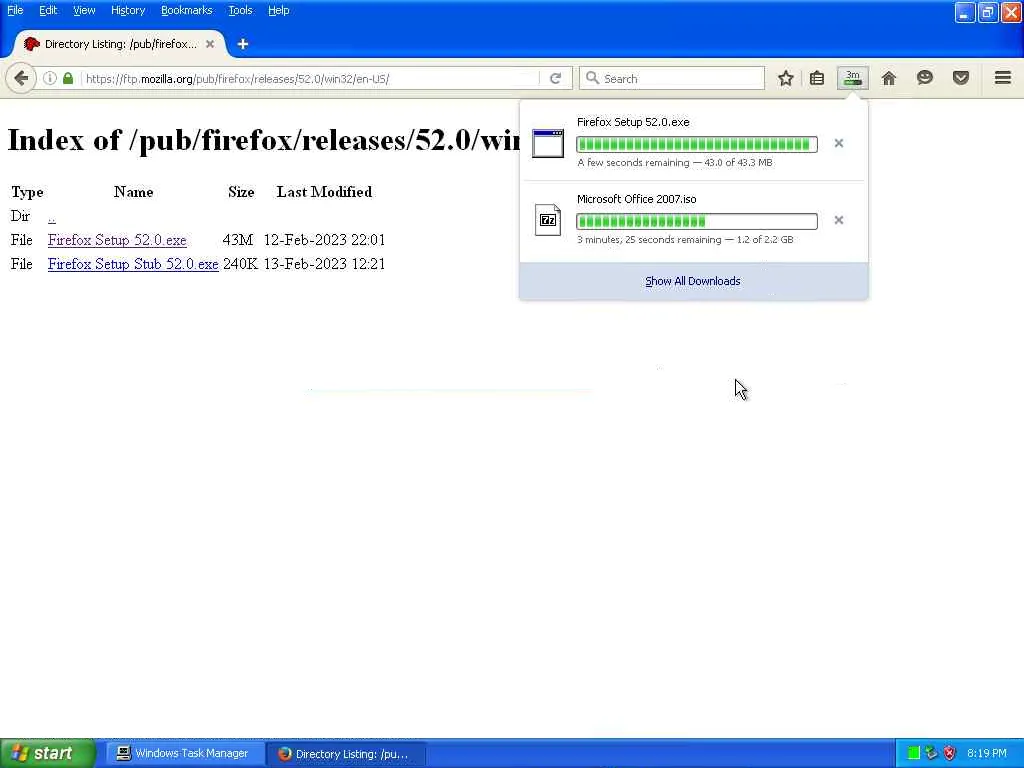Restore down the Firefox window
Viewport: 1024px width, 768px height.
point(988,12)
